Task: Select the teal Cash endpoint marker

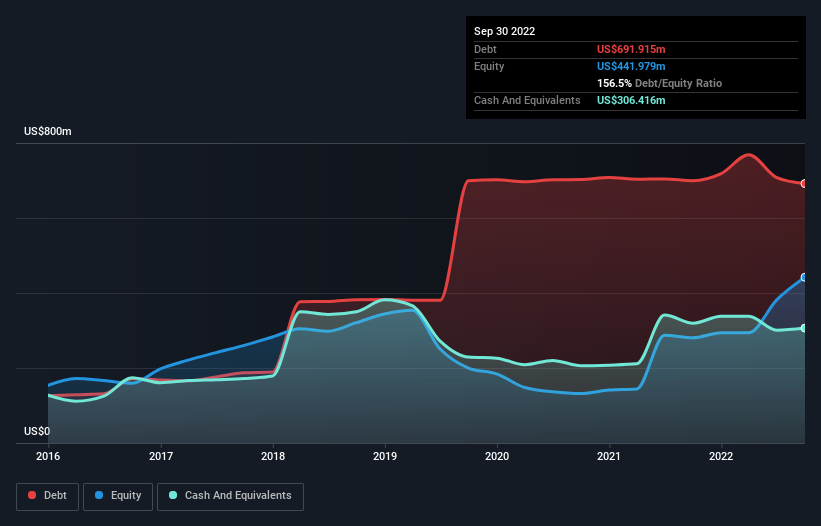Action: click(x=804, y=328)
